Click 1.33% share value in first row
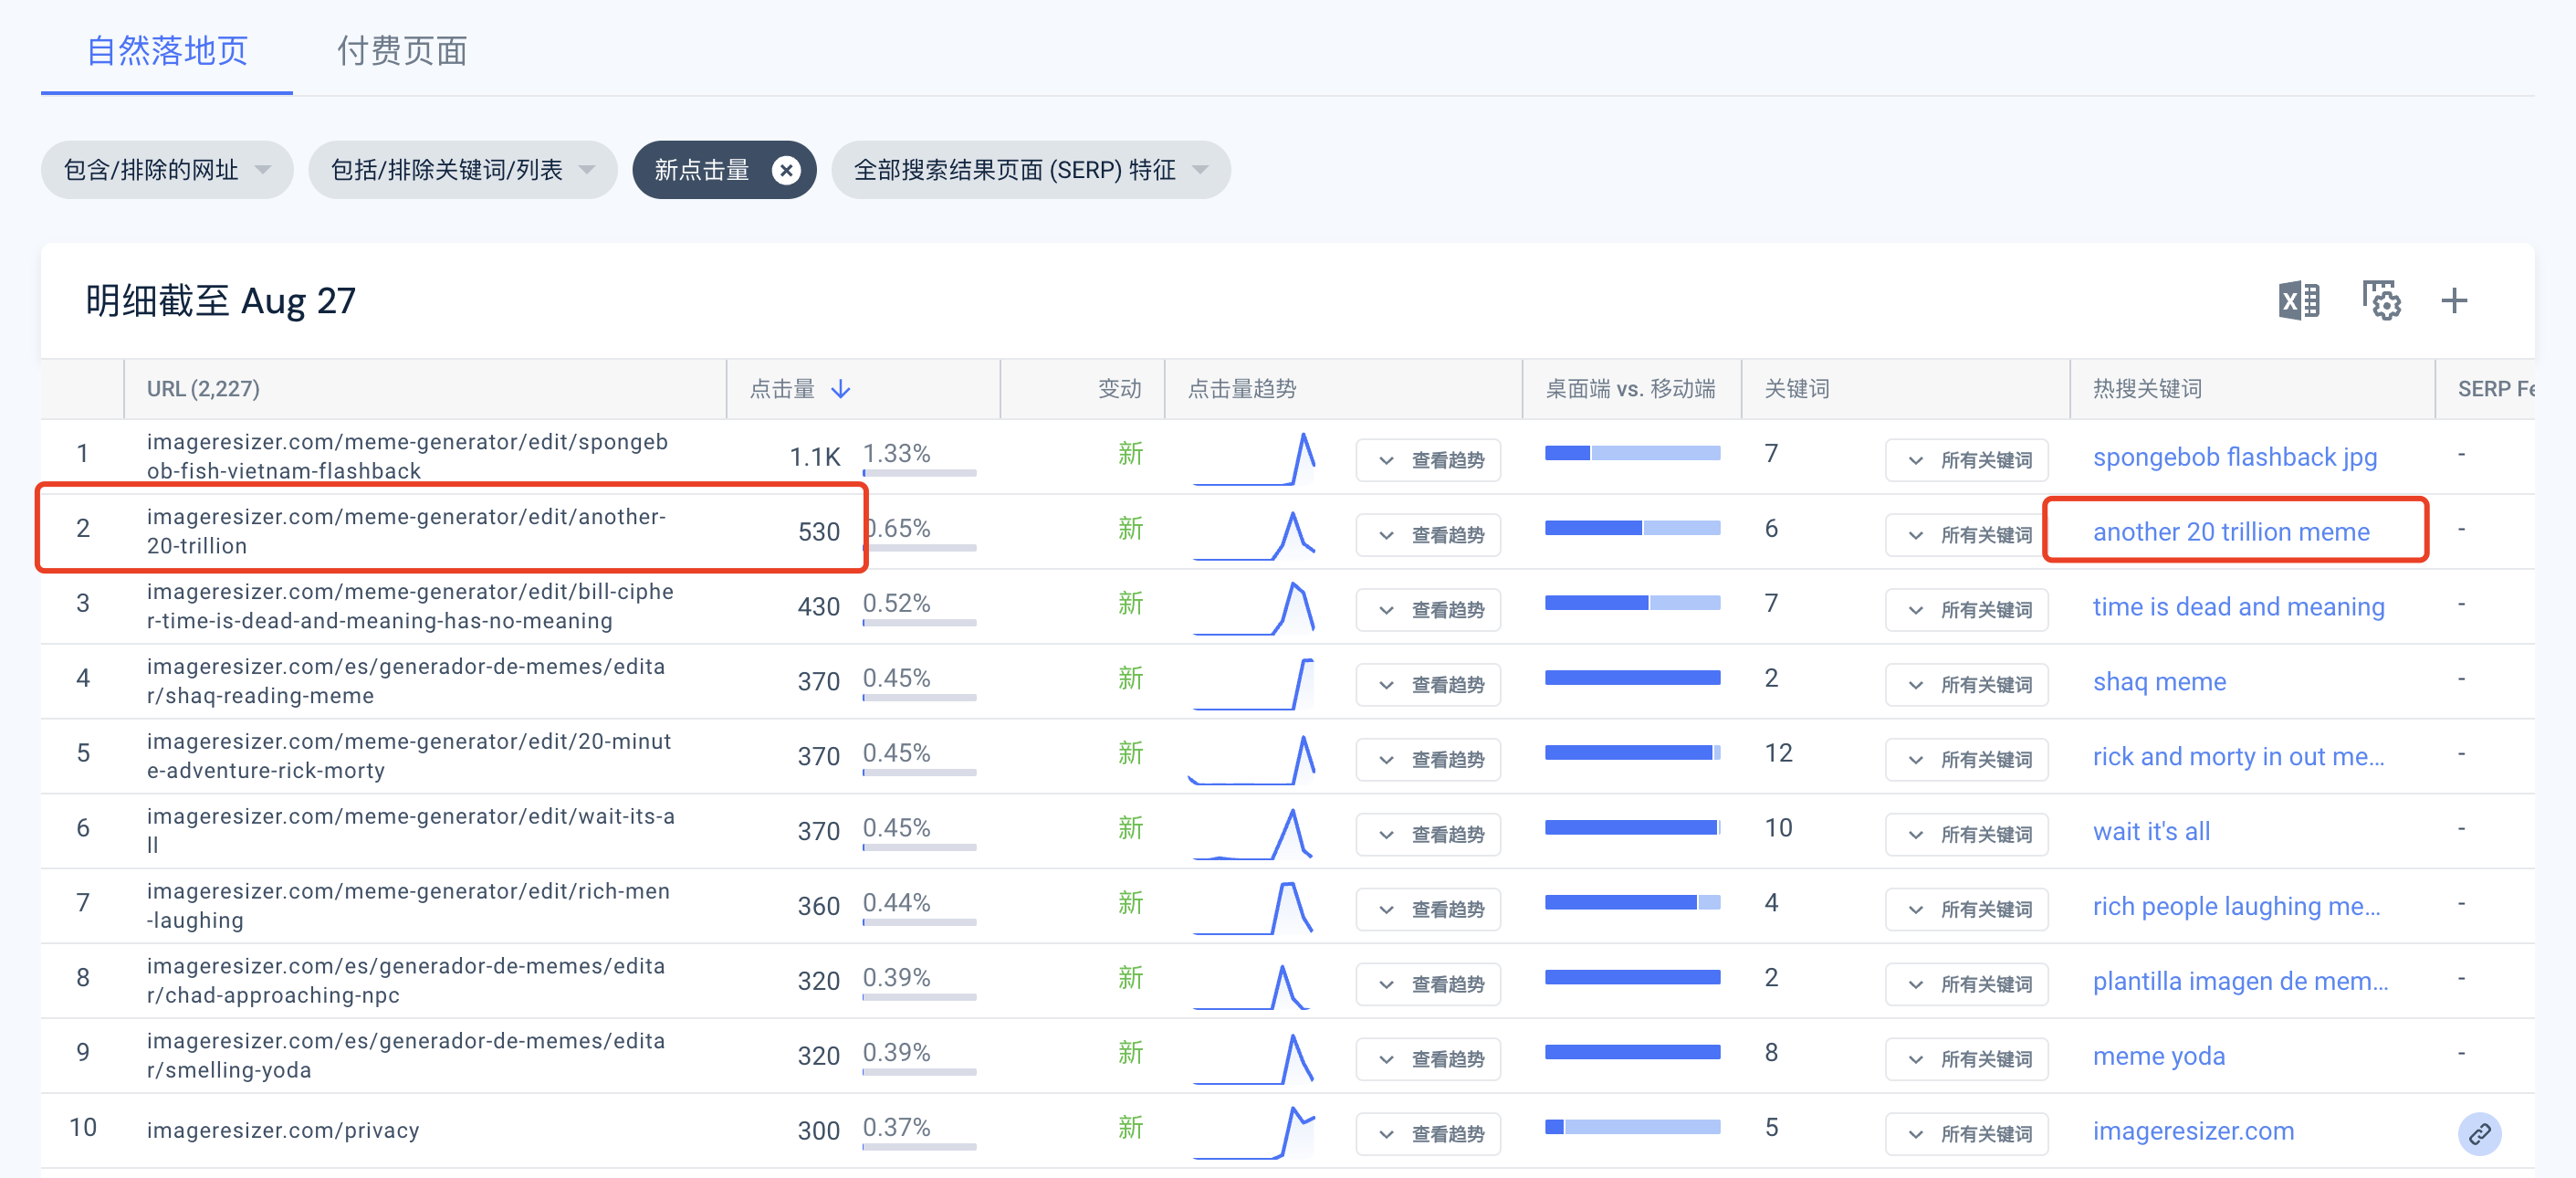 click(x=896, y=454)
